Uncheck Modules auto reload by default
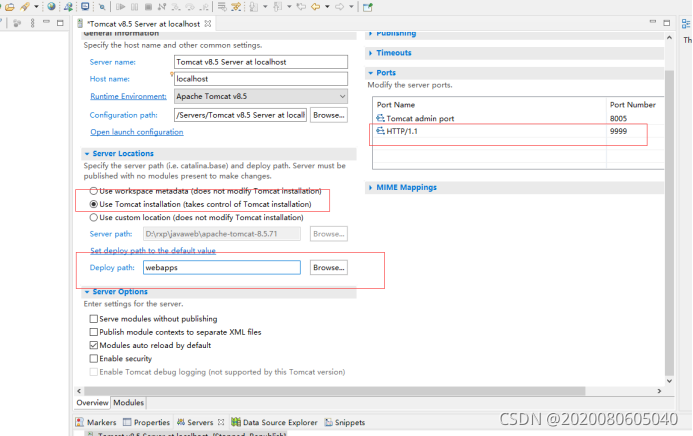This screenshot has width=693, height=436. [x=93, y=345]
